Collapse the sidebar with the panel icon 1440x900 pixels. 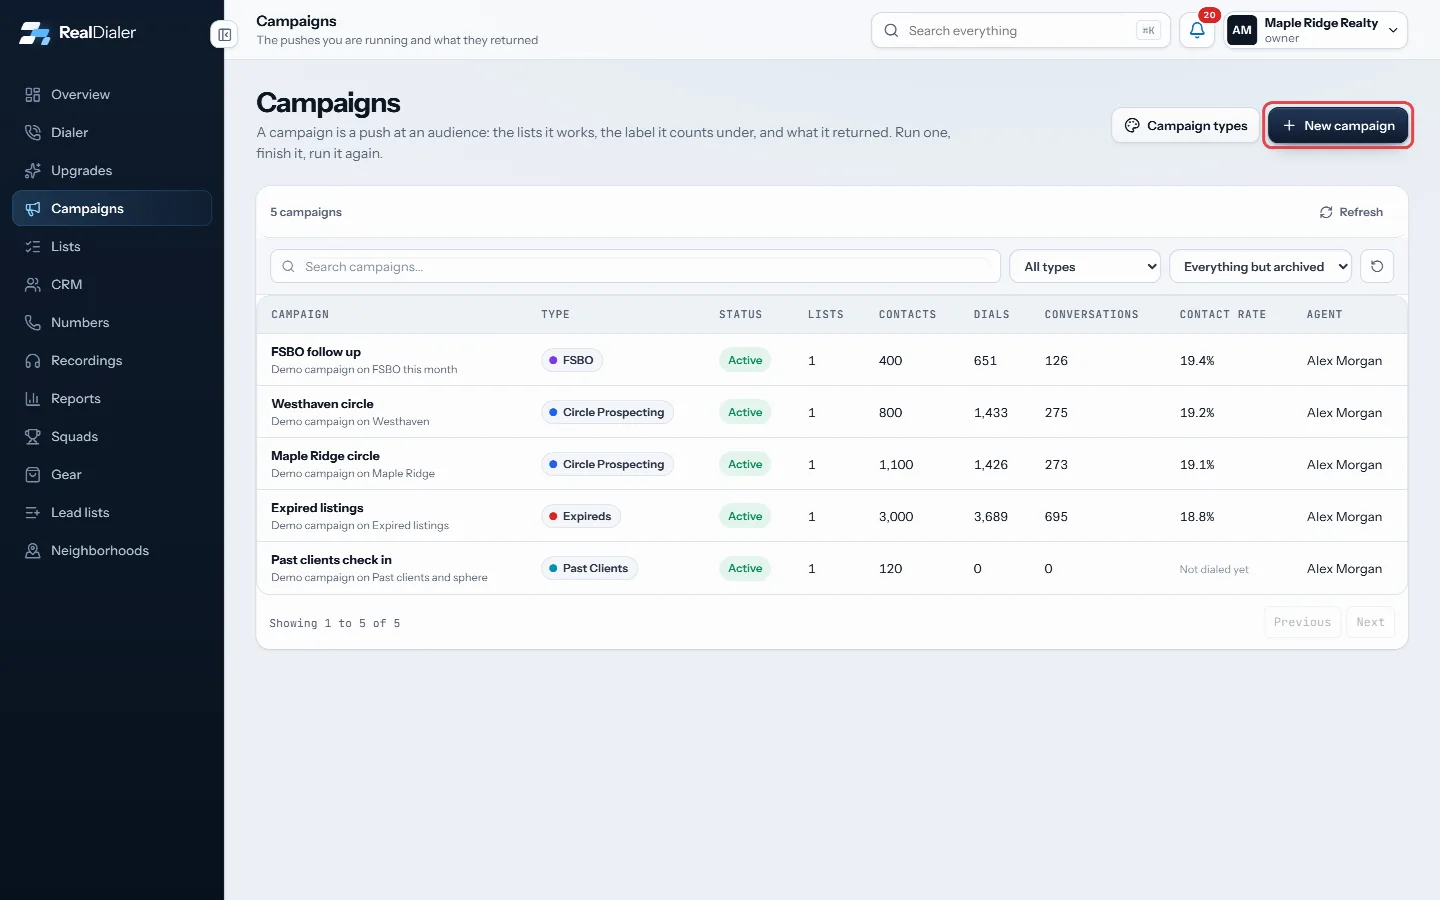pyautogui.click(x=225, y=35)
